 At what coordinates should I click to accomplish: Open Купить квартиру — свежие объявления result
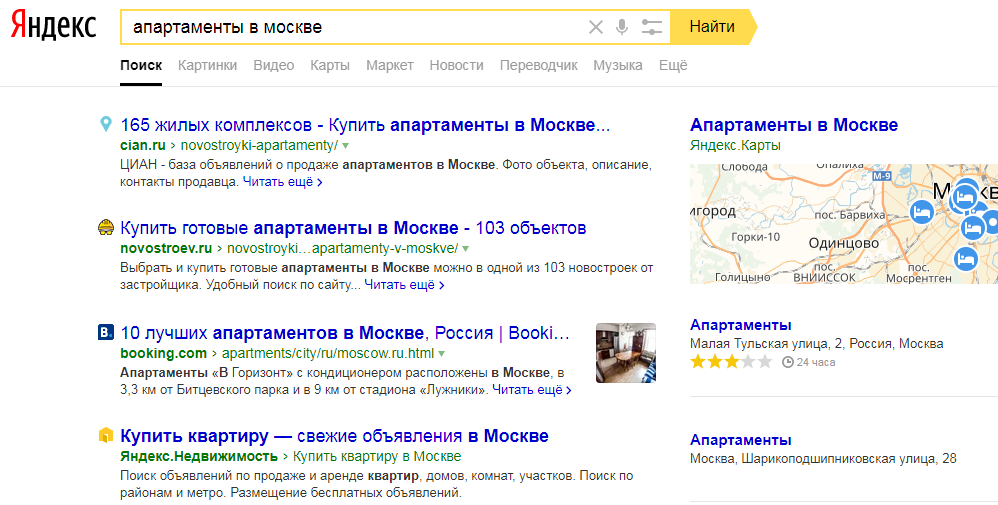tap(334, 436)
